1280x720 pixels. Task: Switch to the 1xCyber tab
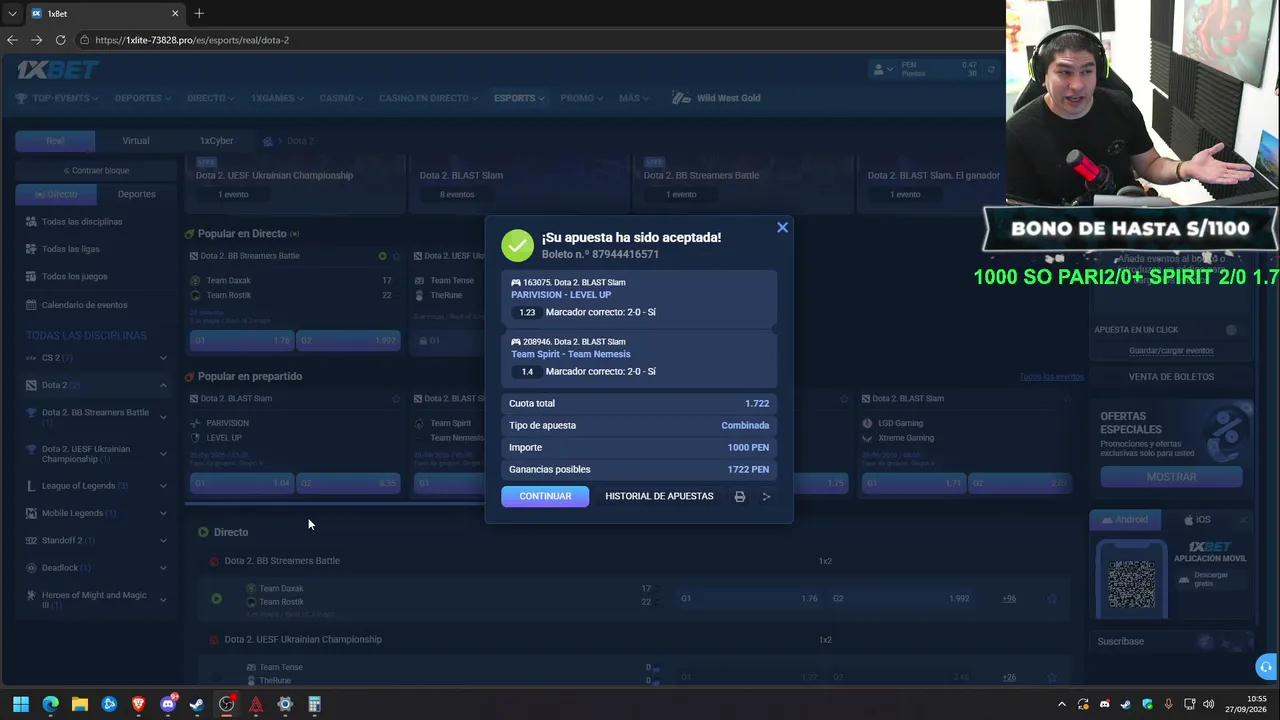click(x=216, y=141)
